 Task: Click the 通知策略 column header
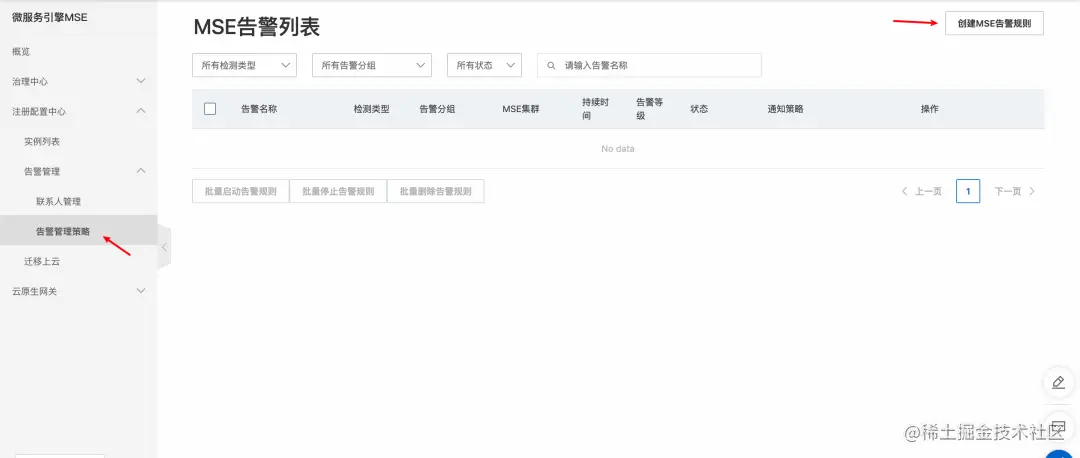(x=786, y=109)
